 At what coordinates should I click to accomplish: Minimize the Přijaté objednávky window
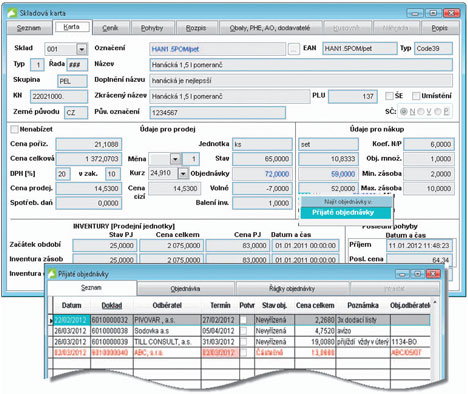pyautogui.click(x=403, y=274)
